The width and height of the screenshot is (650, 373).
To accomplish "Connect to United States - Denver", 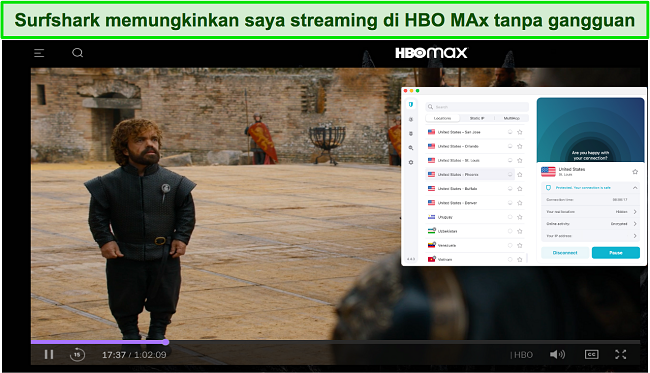I will (x=470, y=203).
